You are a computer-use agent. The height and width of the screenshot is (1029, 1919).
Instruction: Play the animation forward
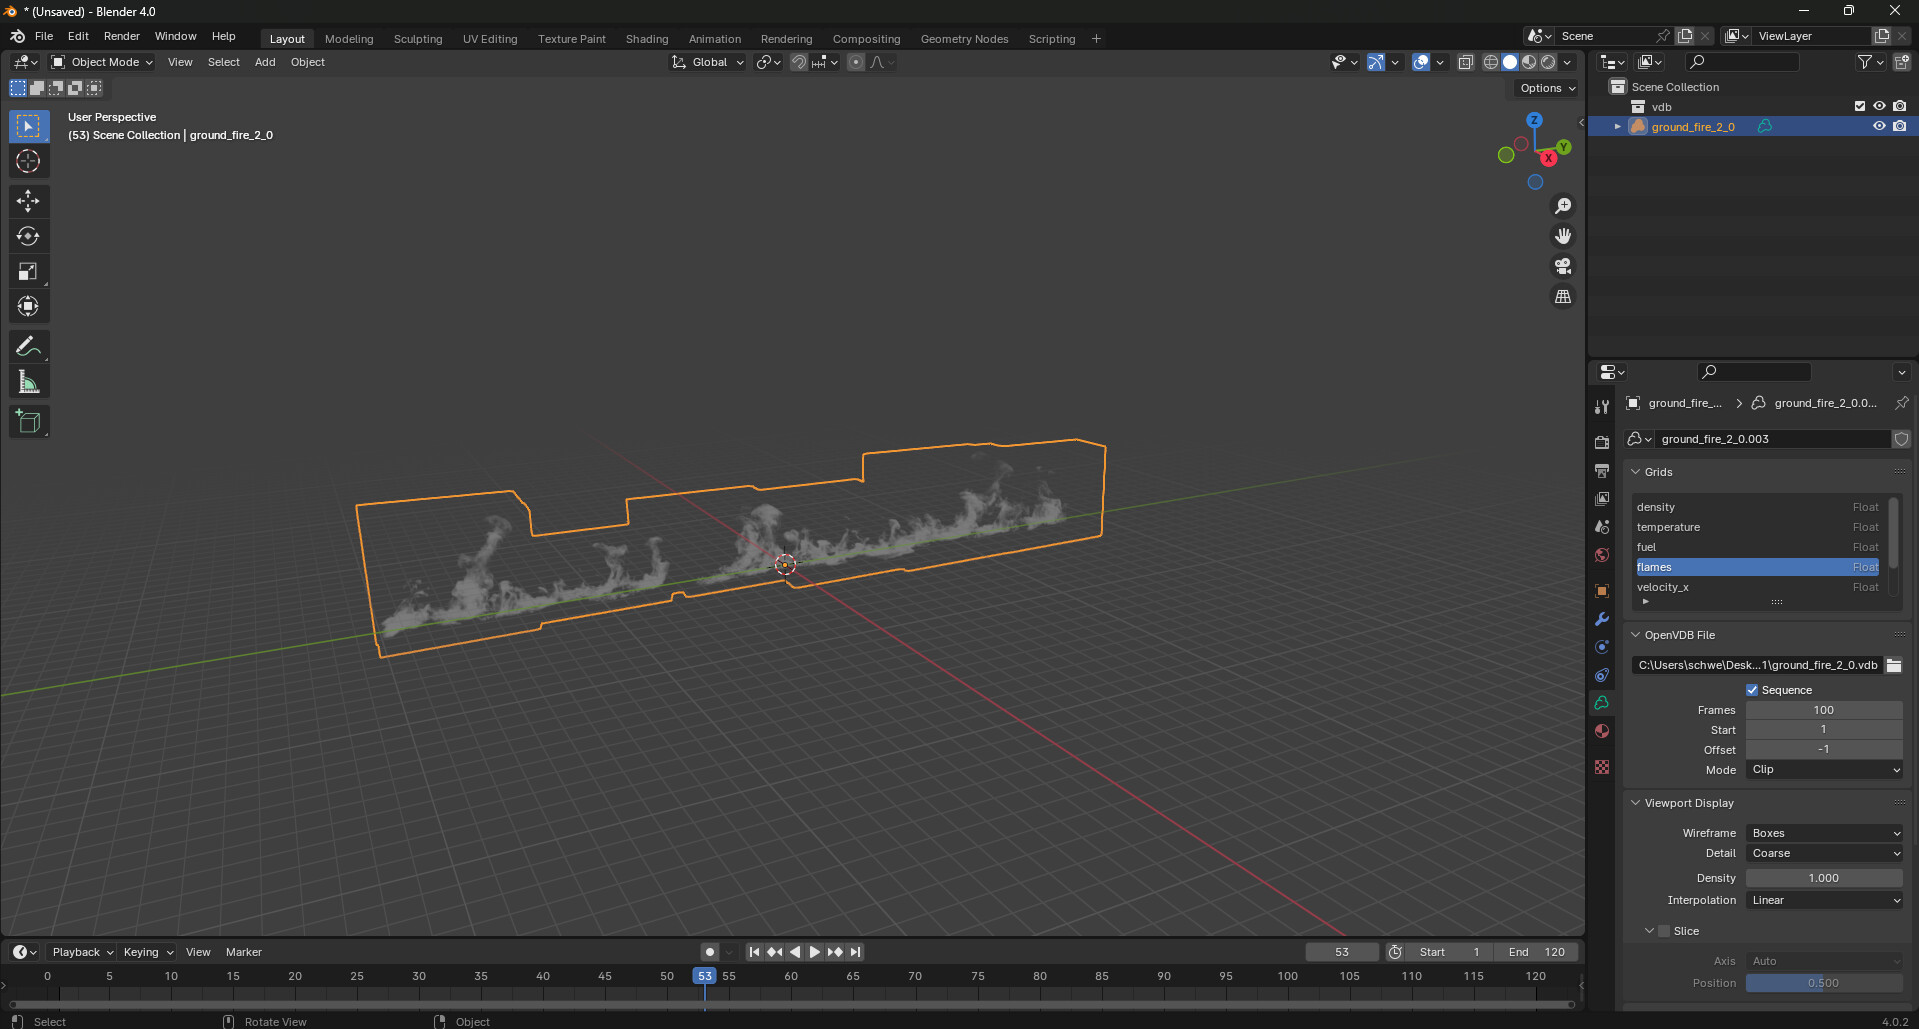[814, 952]
